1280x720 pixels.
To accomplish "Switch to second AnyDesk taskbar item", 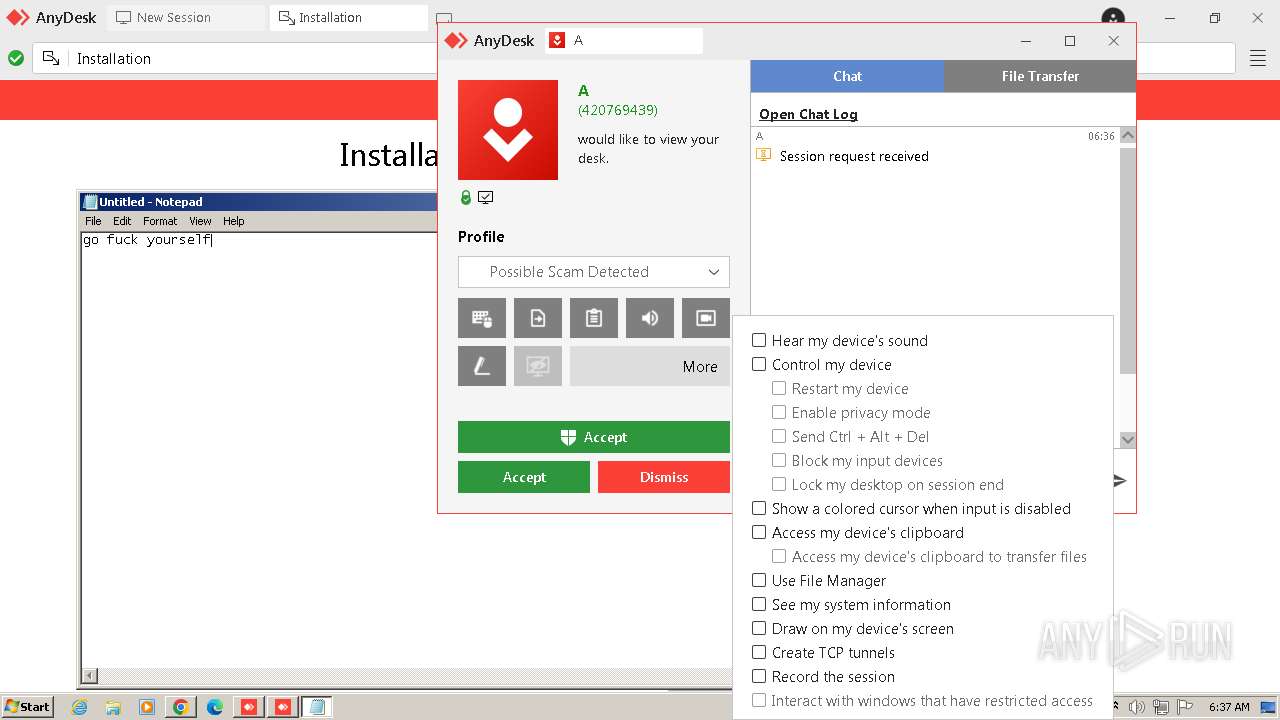I will (x=283, y=707).
